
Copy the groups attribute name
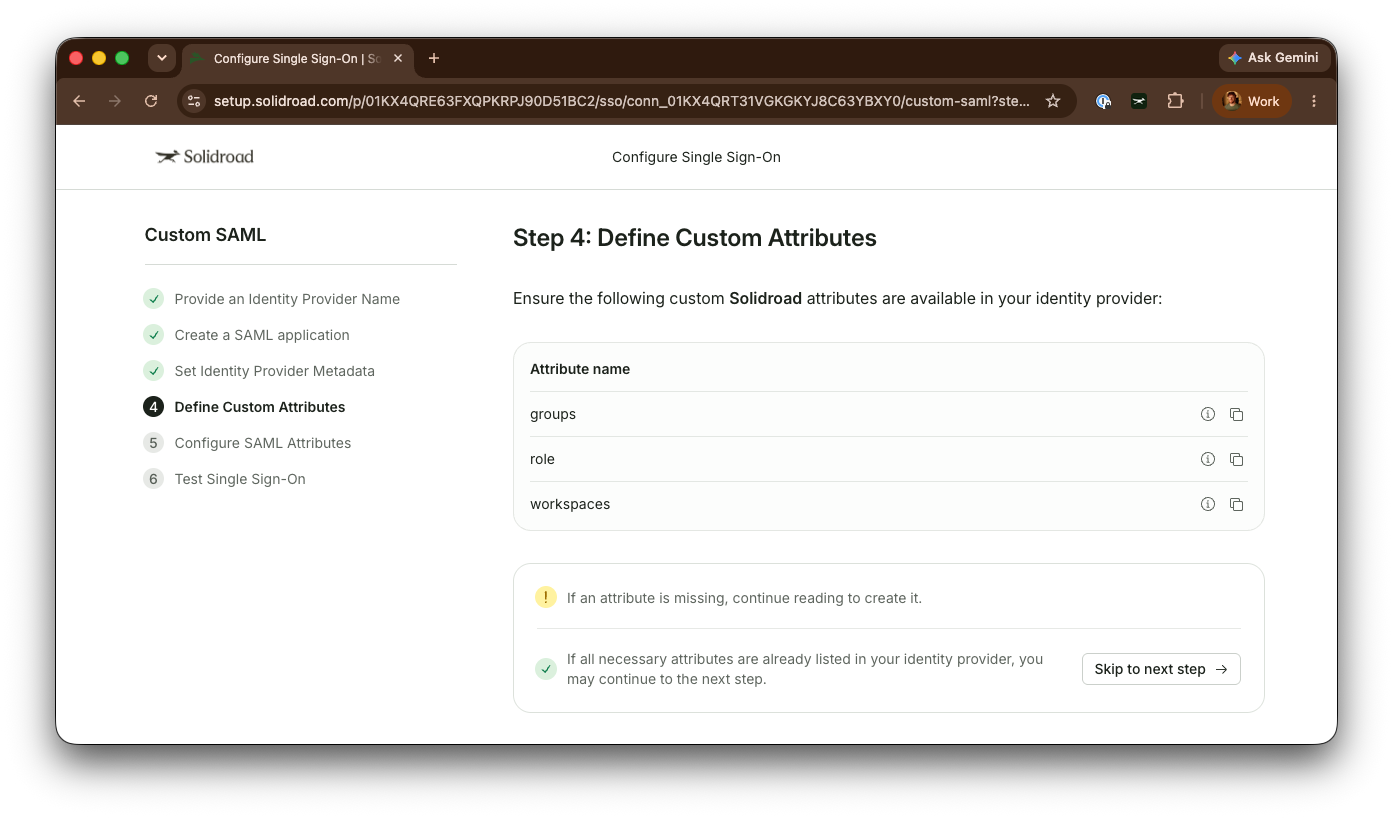pos(1236,414)
